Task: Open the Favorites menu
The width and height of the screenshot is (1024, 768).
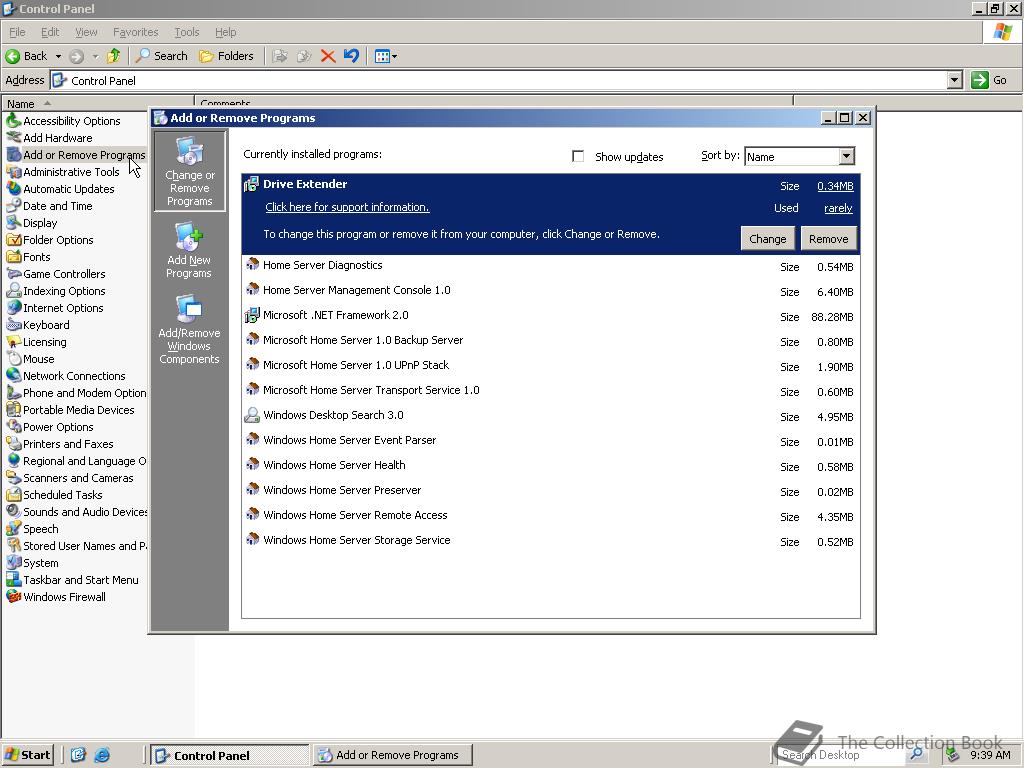Action: click(x=135, y=32)
